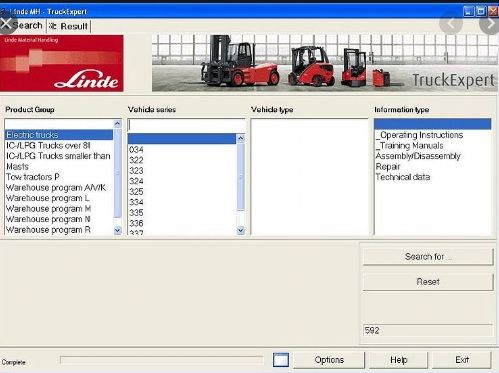This screenshot has width=499, height=373.
Task: Choose Masts in Product Group list
Action: point(59,167)
